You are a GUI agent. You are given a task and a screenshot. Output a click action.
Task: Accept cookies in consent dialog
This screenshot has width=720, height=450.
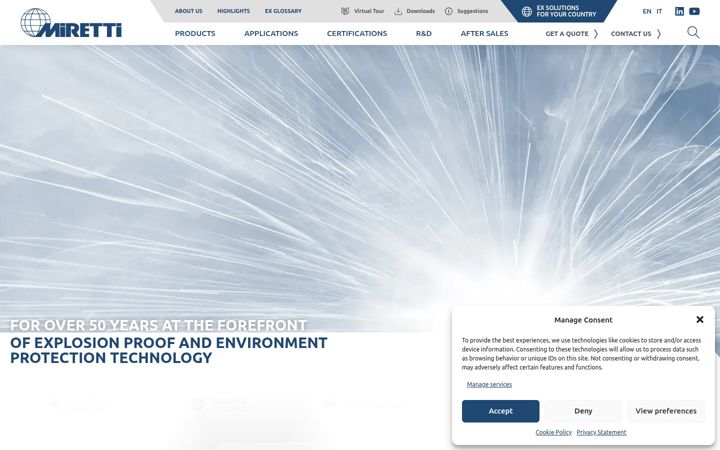click(x=501, y=411)
